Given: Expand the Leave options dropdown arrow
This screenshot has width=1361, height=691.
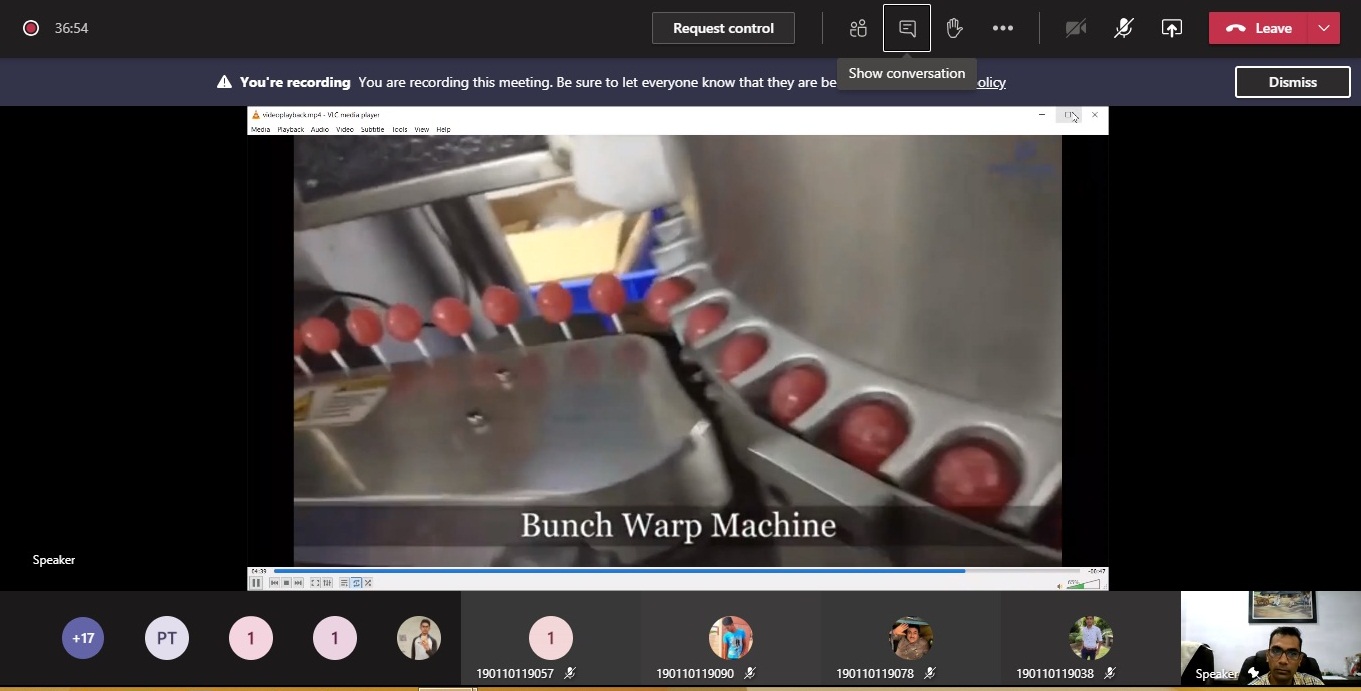Looking at the screenshot, I should [1325, 28].
